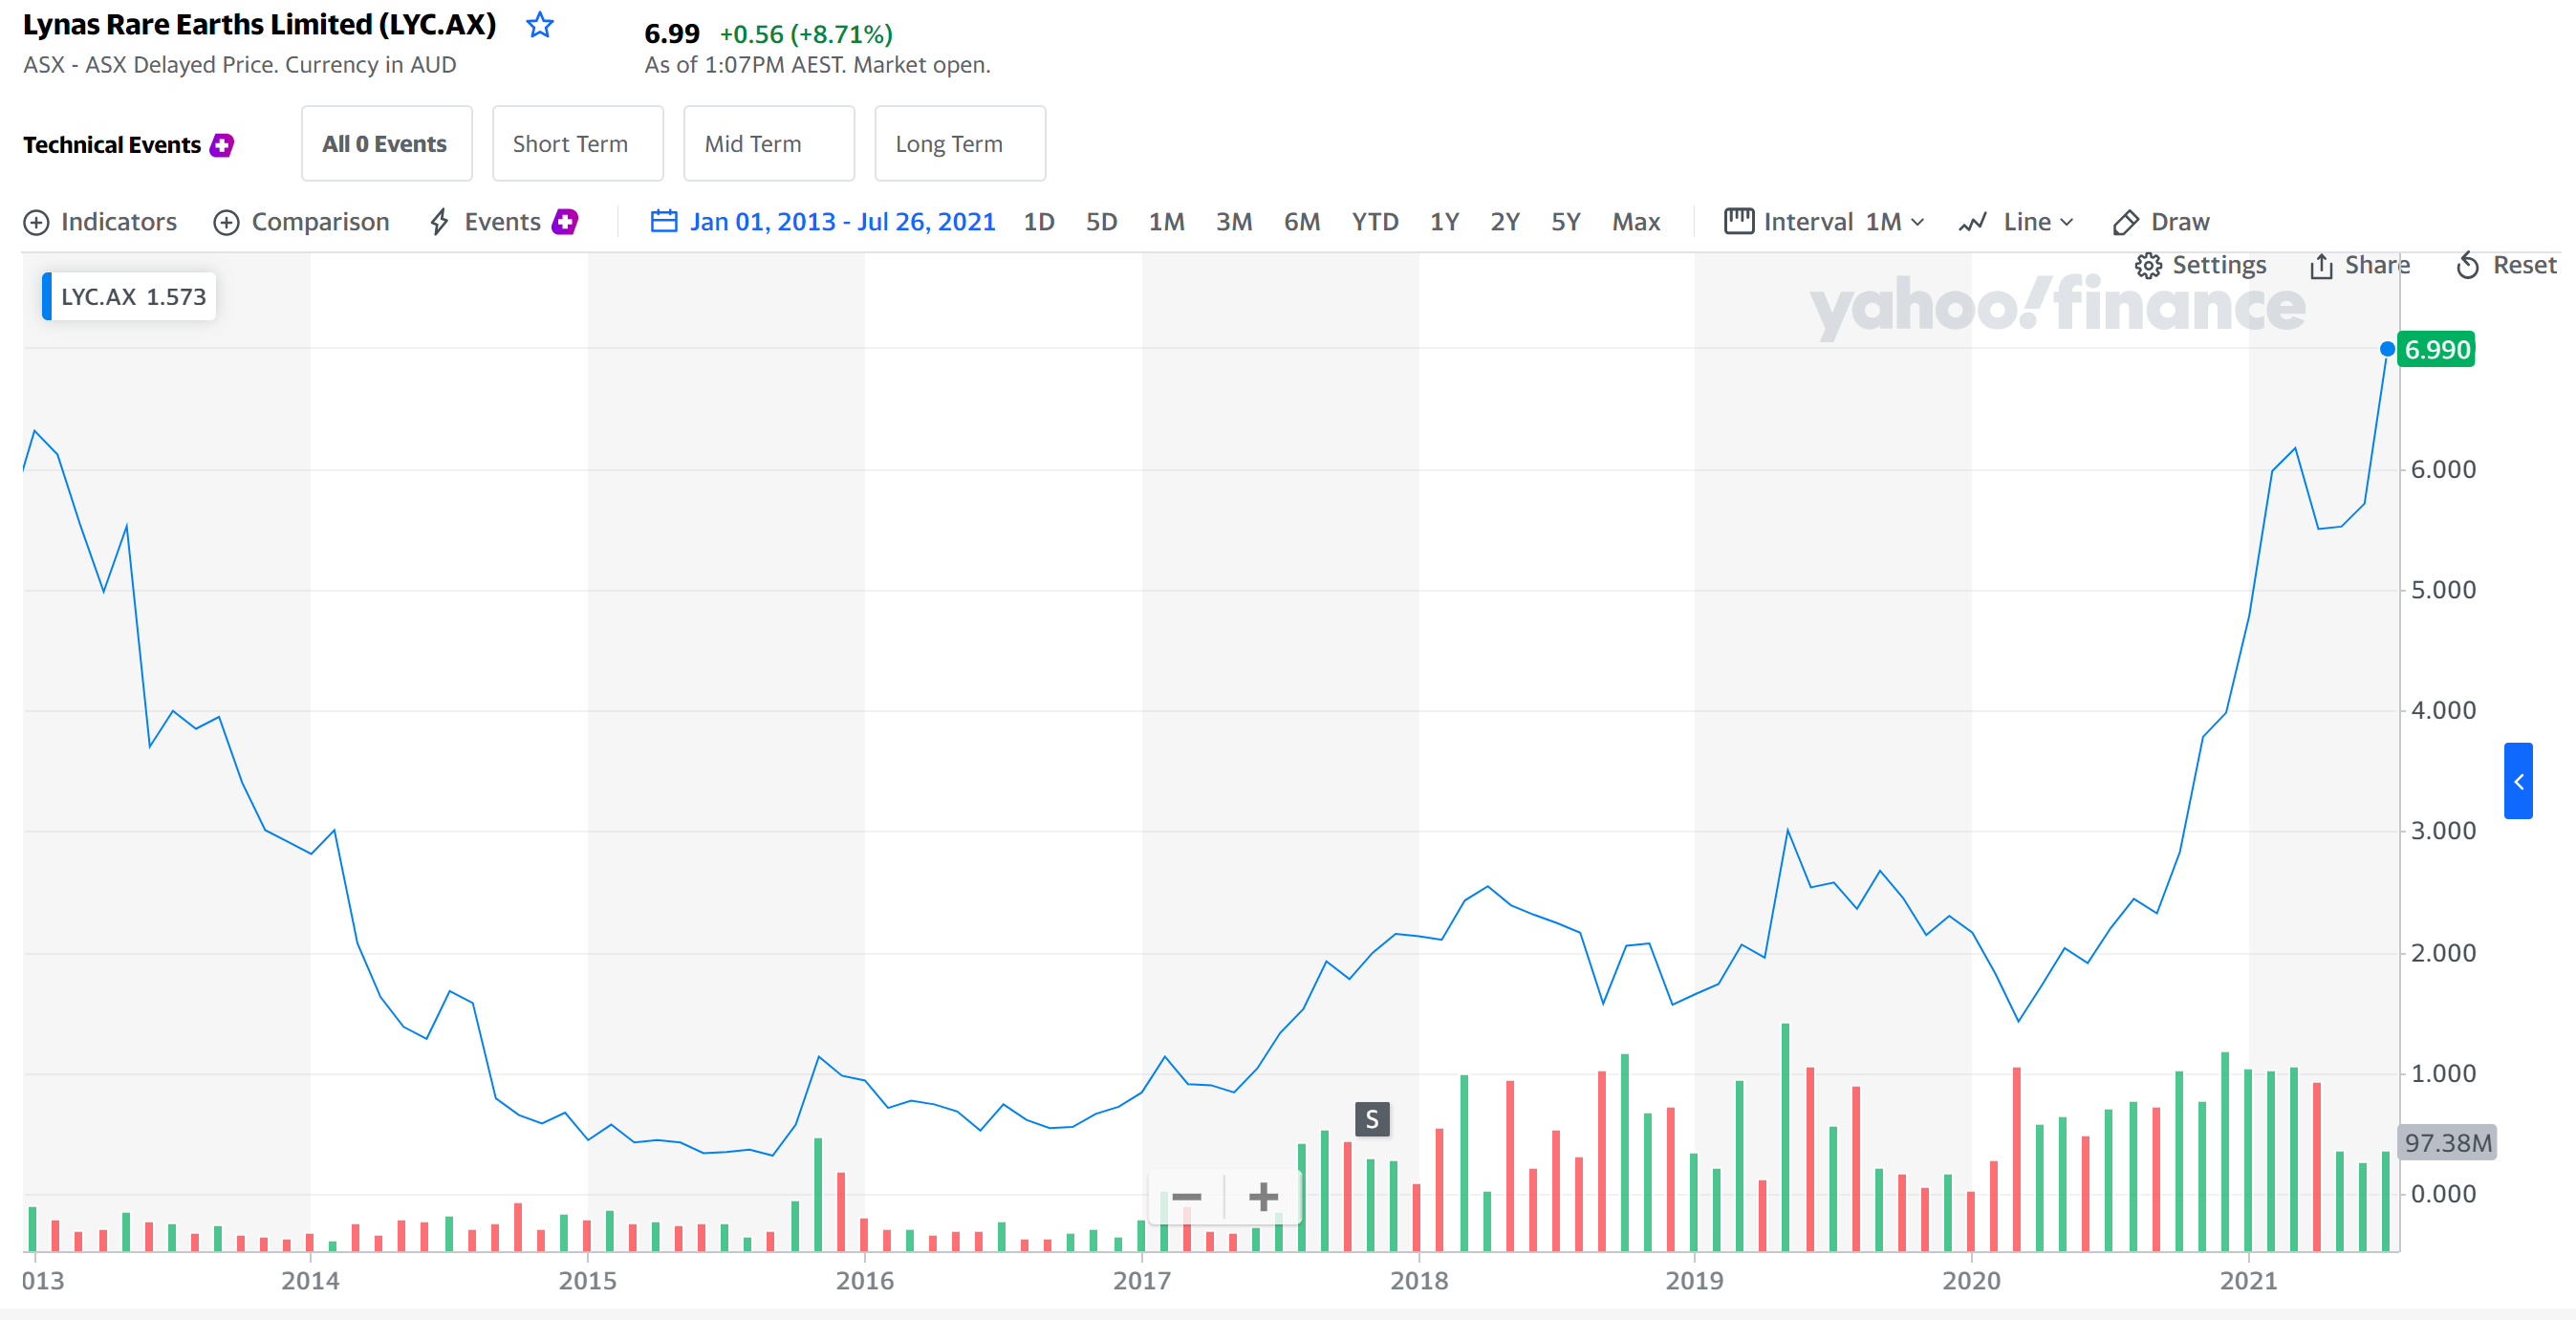
Task: Click the LYC.AX blue series color swatch
Action: coord(47,297)
